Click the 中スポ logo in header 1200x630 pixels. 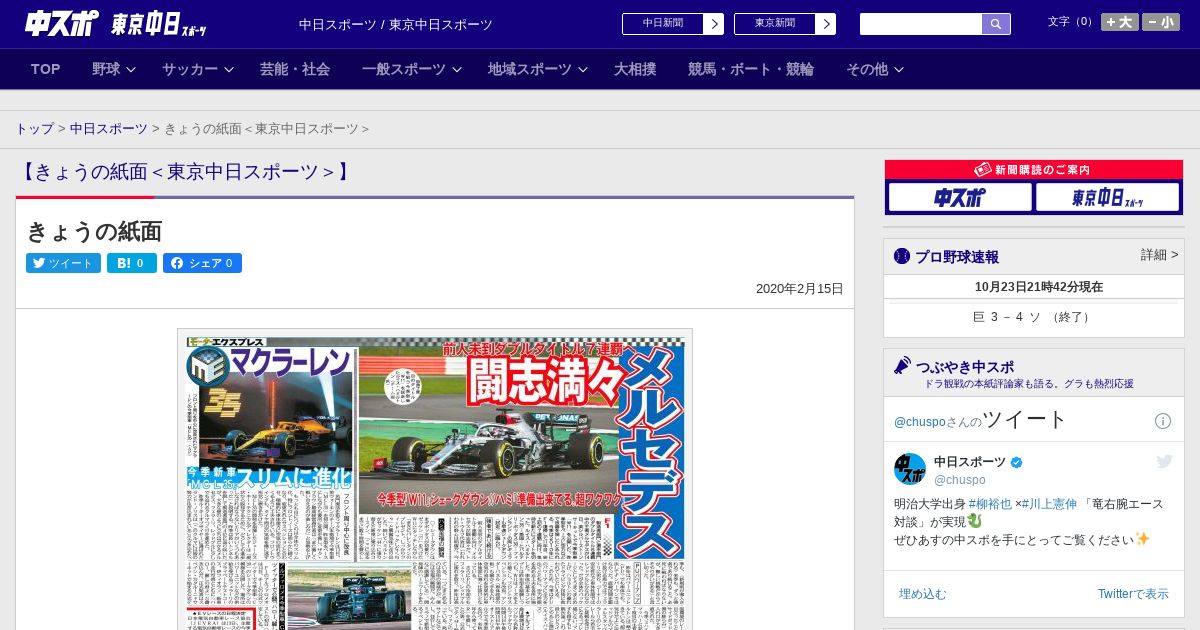tap(62, 24)
